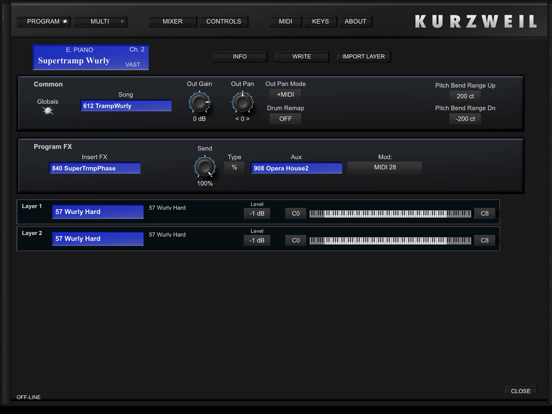Click Layer 1 Level -1 dB field

click(257, 213)
